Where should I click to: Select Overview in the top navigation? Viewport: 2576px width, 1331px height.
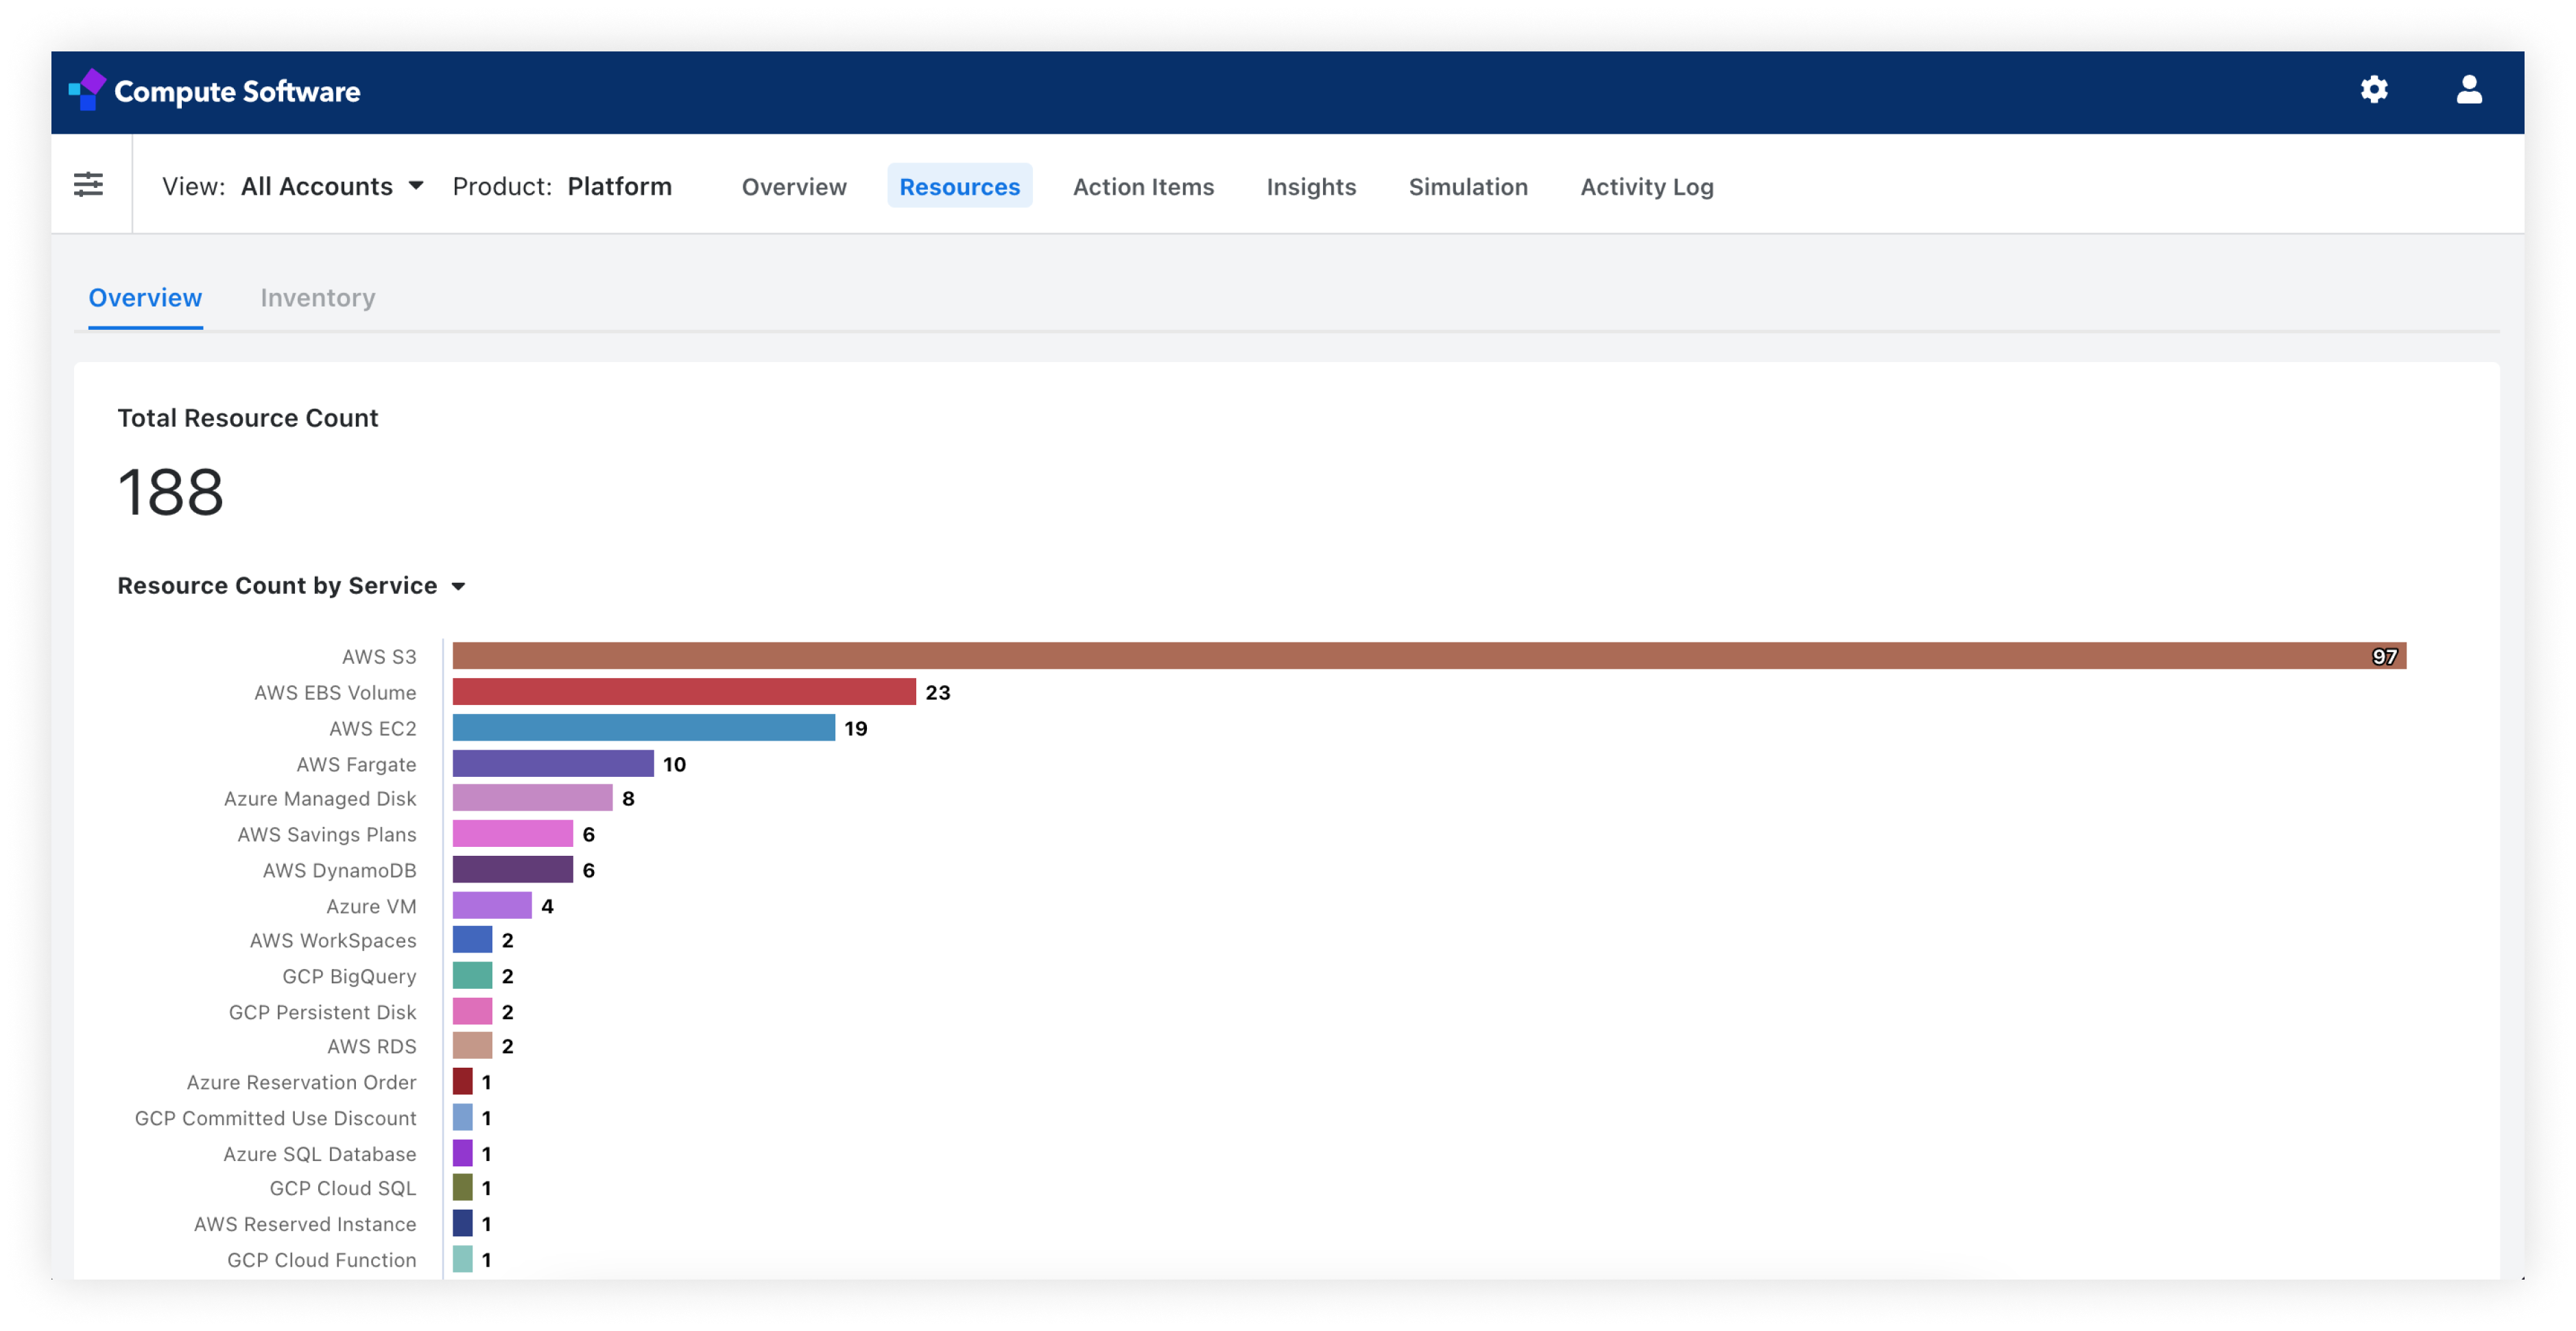pyautogui.click(x=794, y=187)
